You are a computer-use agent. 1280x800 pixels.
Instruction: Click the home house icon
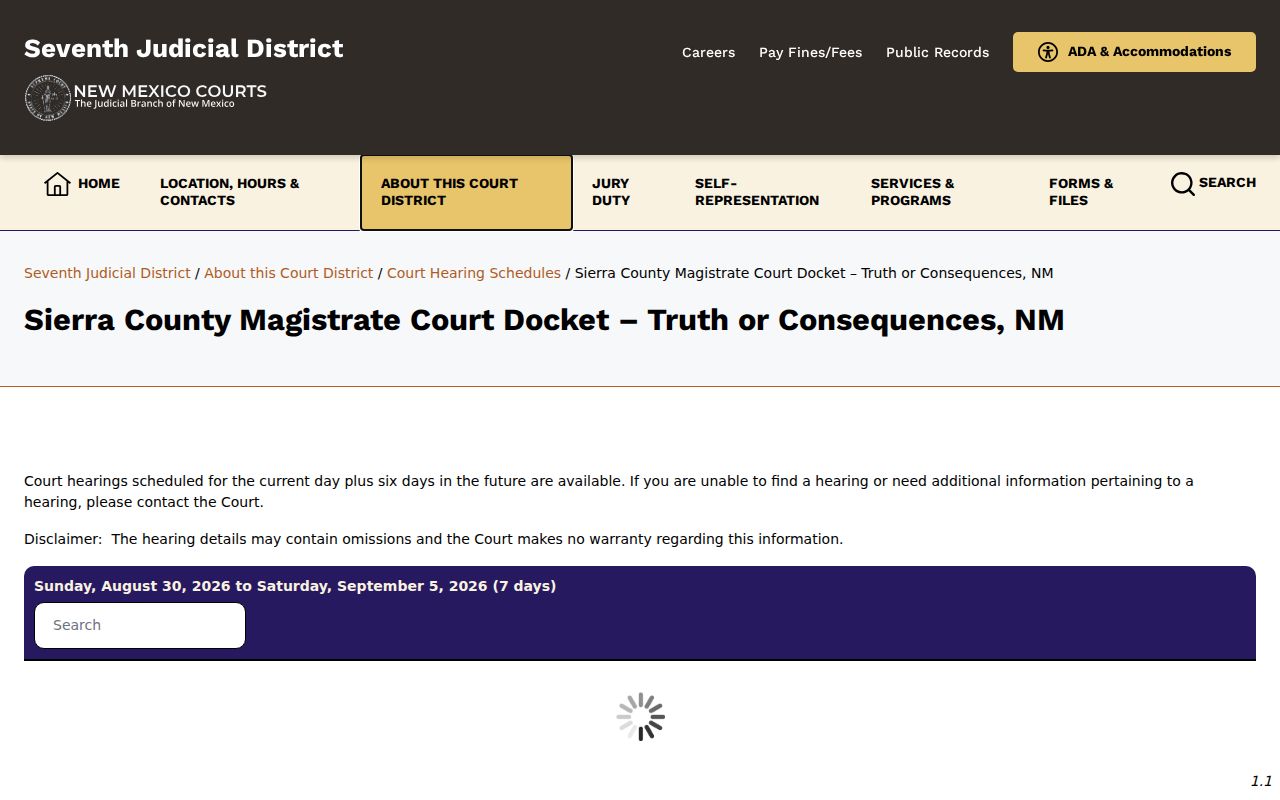57,184
